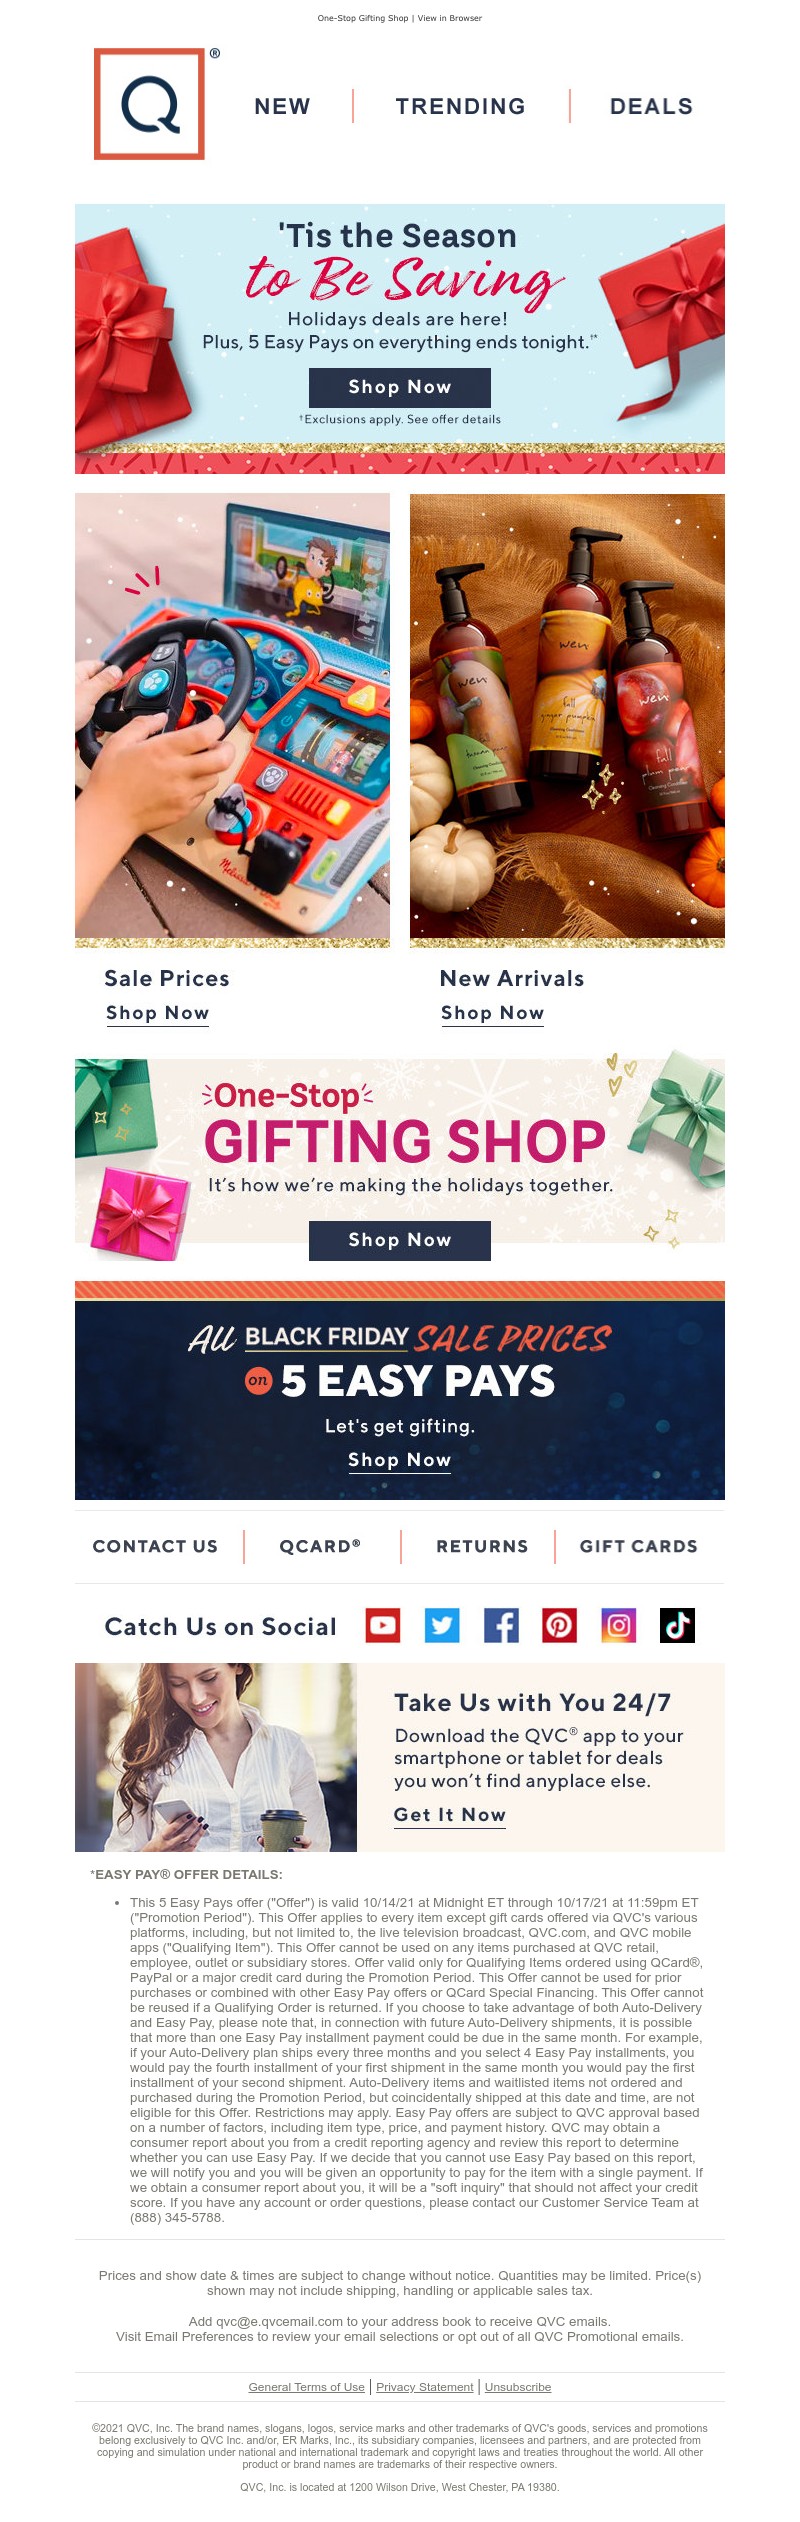Open the Facebook social icon

pos(501,1625)
